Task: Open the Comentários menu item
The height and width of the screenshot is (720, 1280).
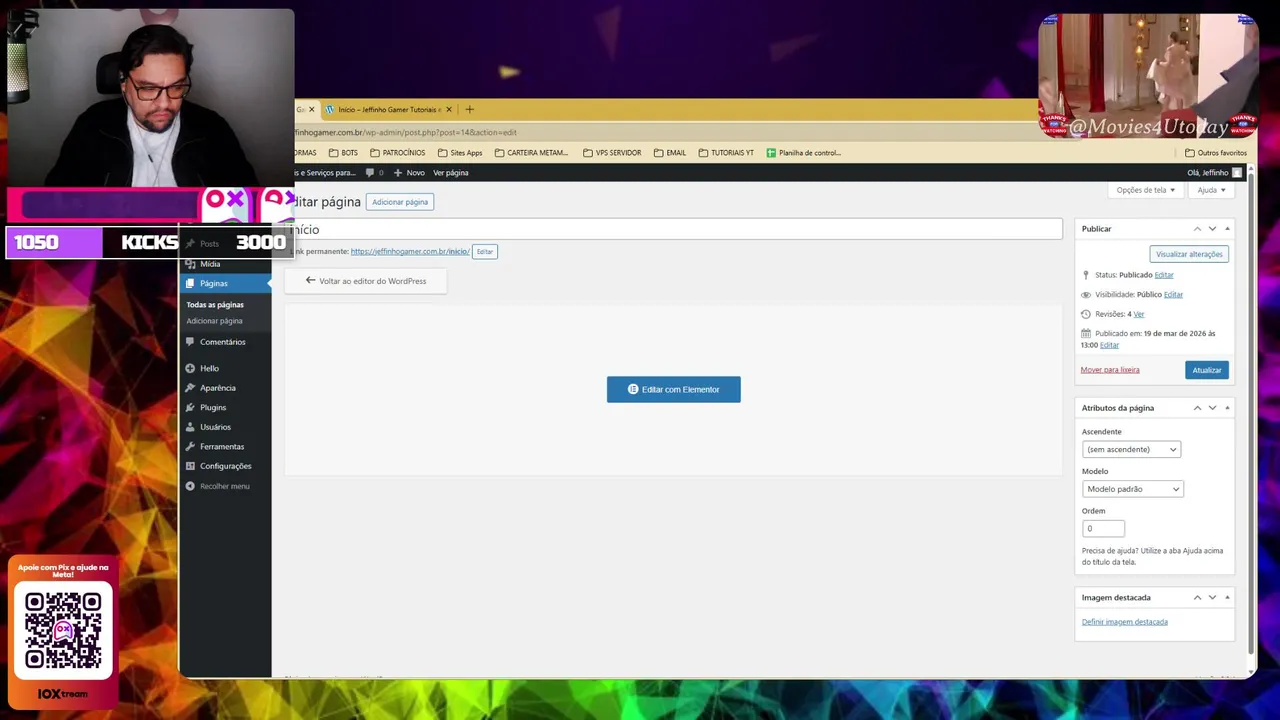Action: point(225,342)
